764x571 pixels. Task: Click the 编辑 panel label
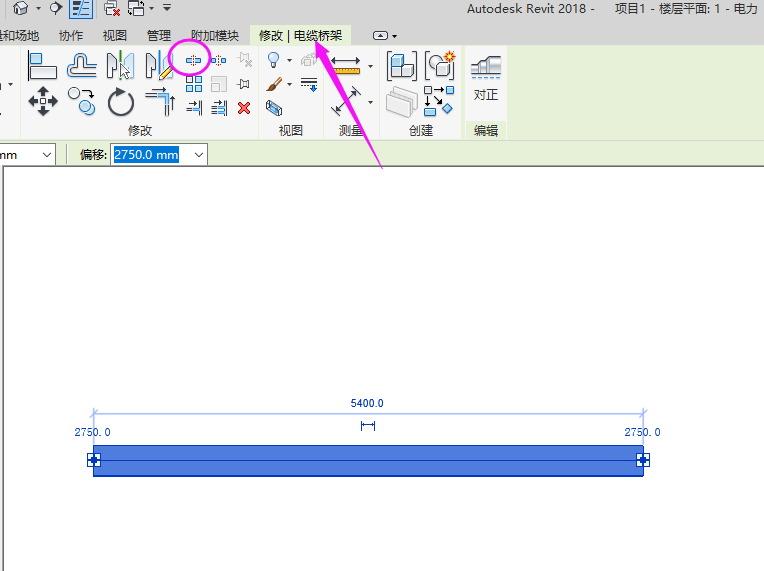[486, 131]
